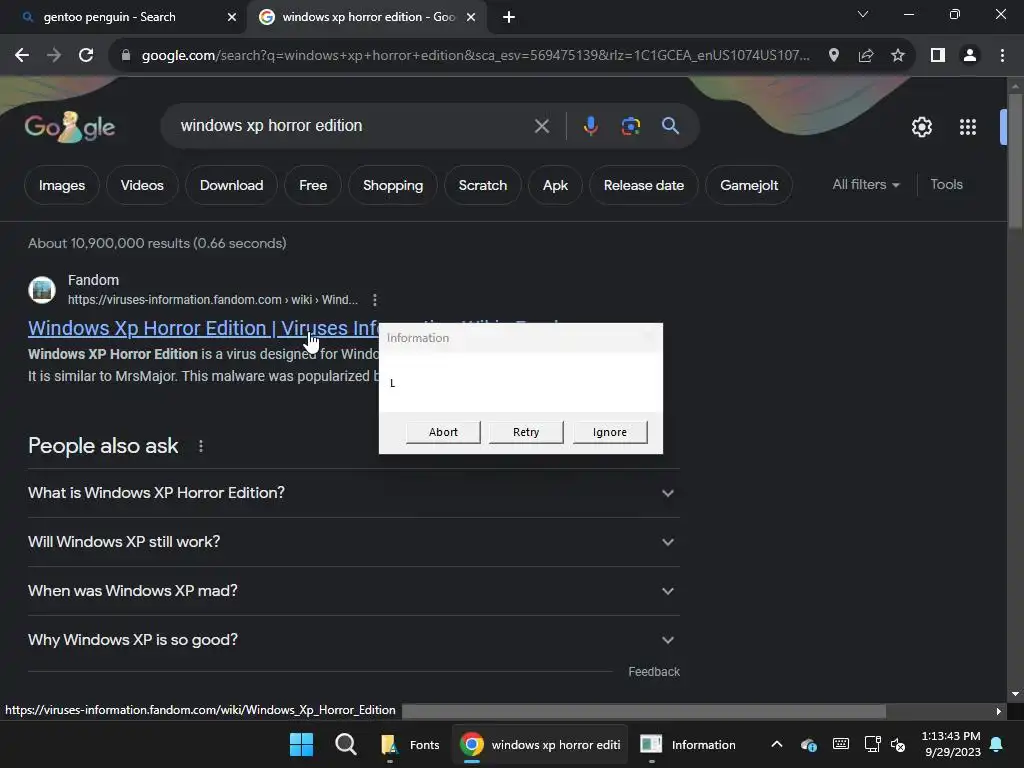The image size is (1024, 768).
Task: Filter results by Images
Action: (62, 185)
